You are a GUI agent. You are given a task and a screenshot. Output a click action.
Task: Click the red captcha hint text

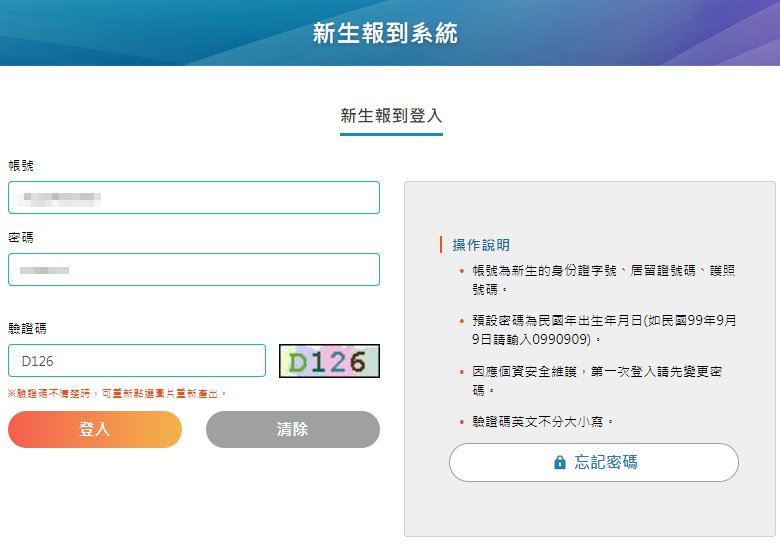coord(118,394)
